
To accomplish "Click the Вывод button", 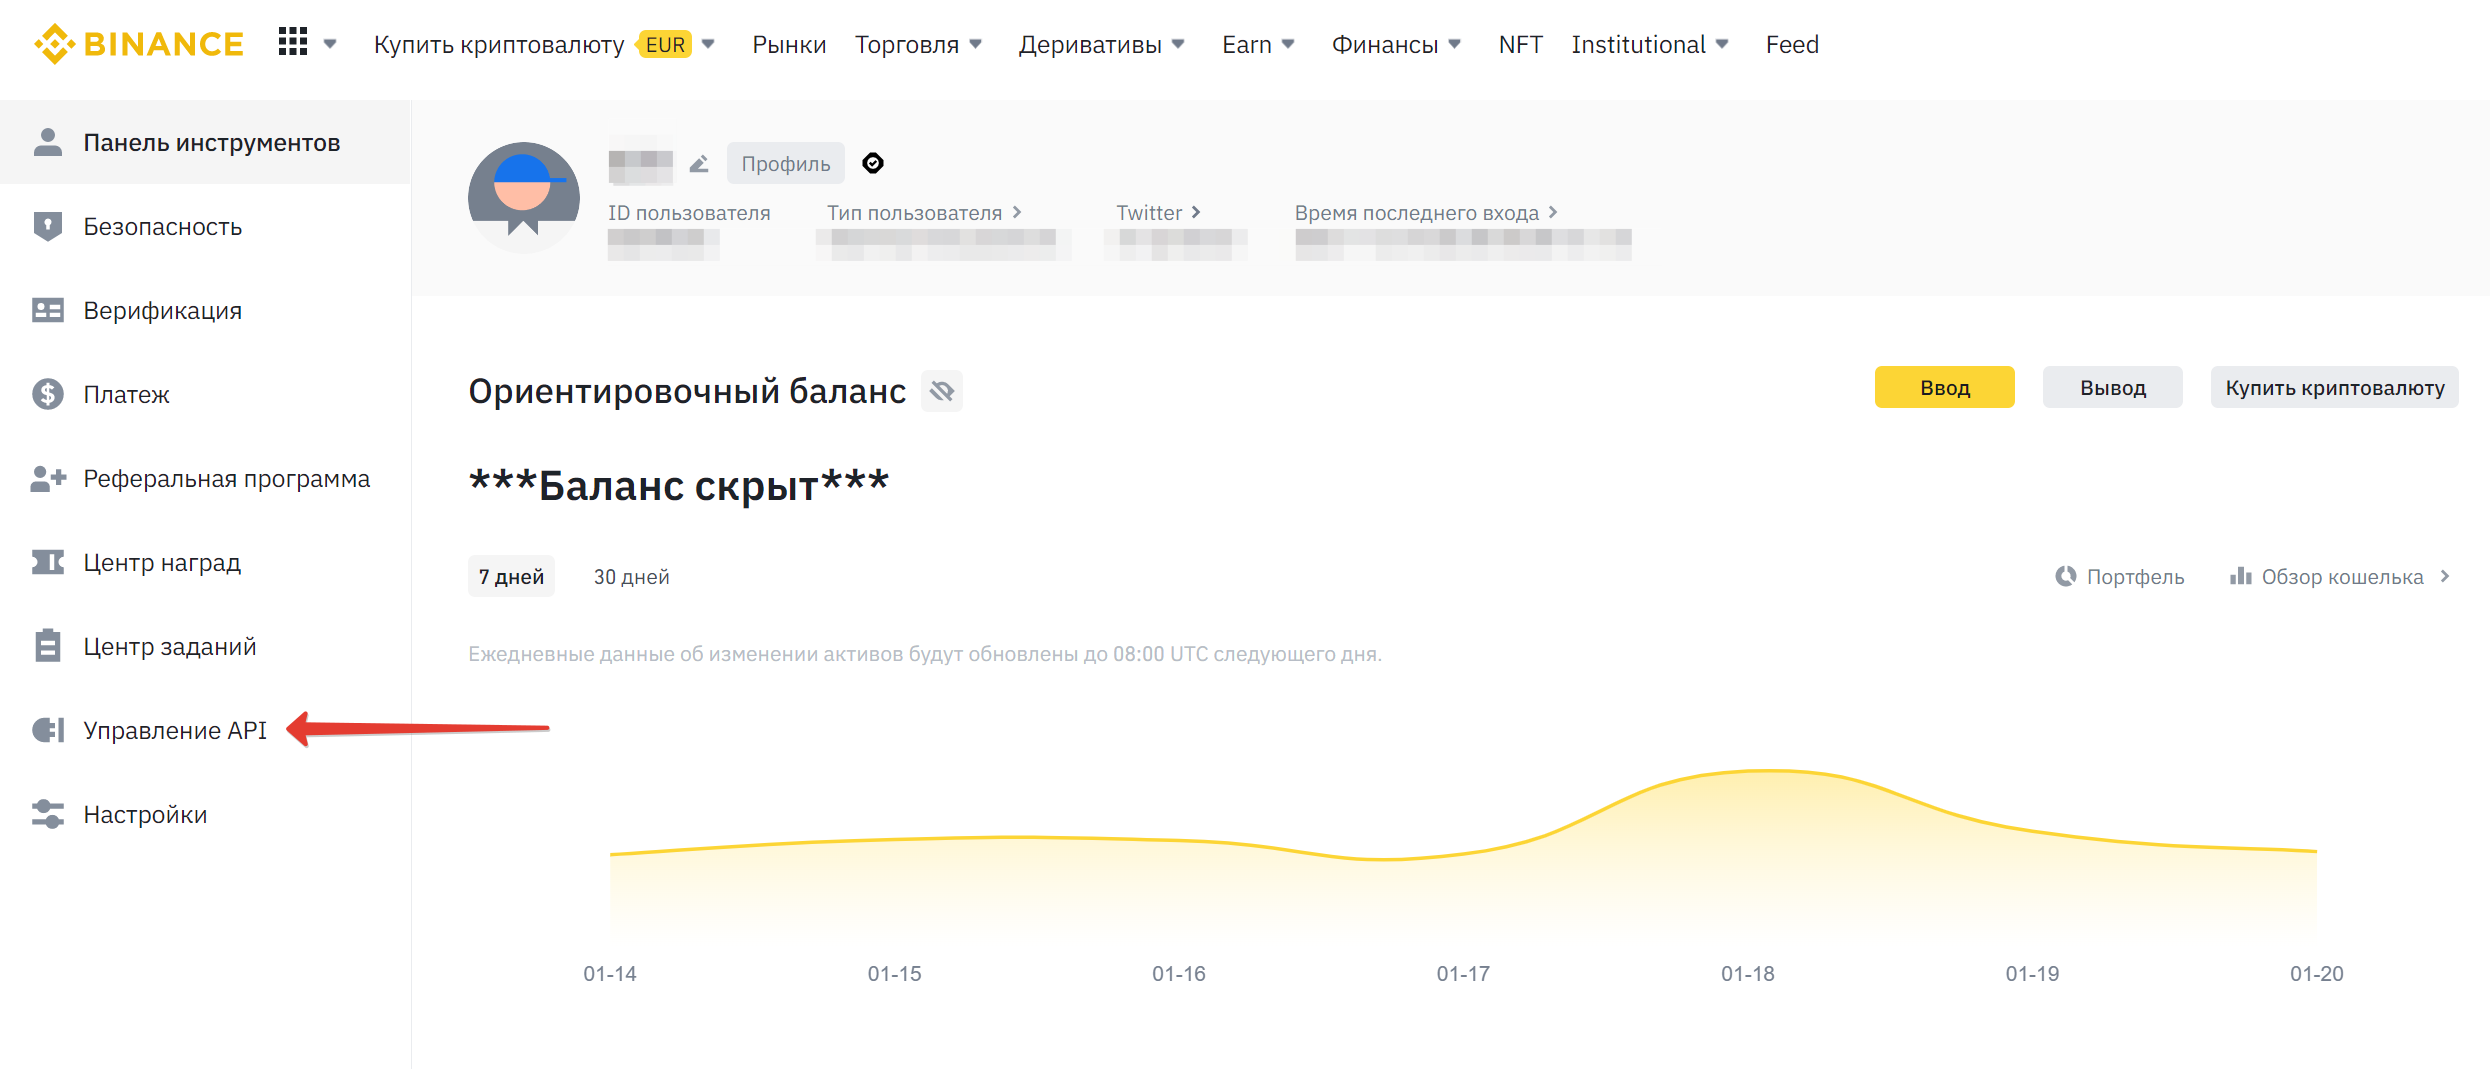I will coord(2113,387).
